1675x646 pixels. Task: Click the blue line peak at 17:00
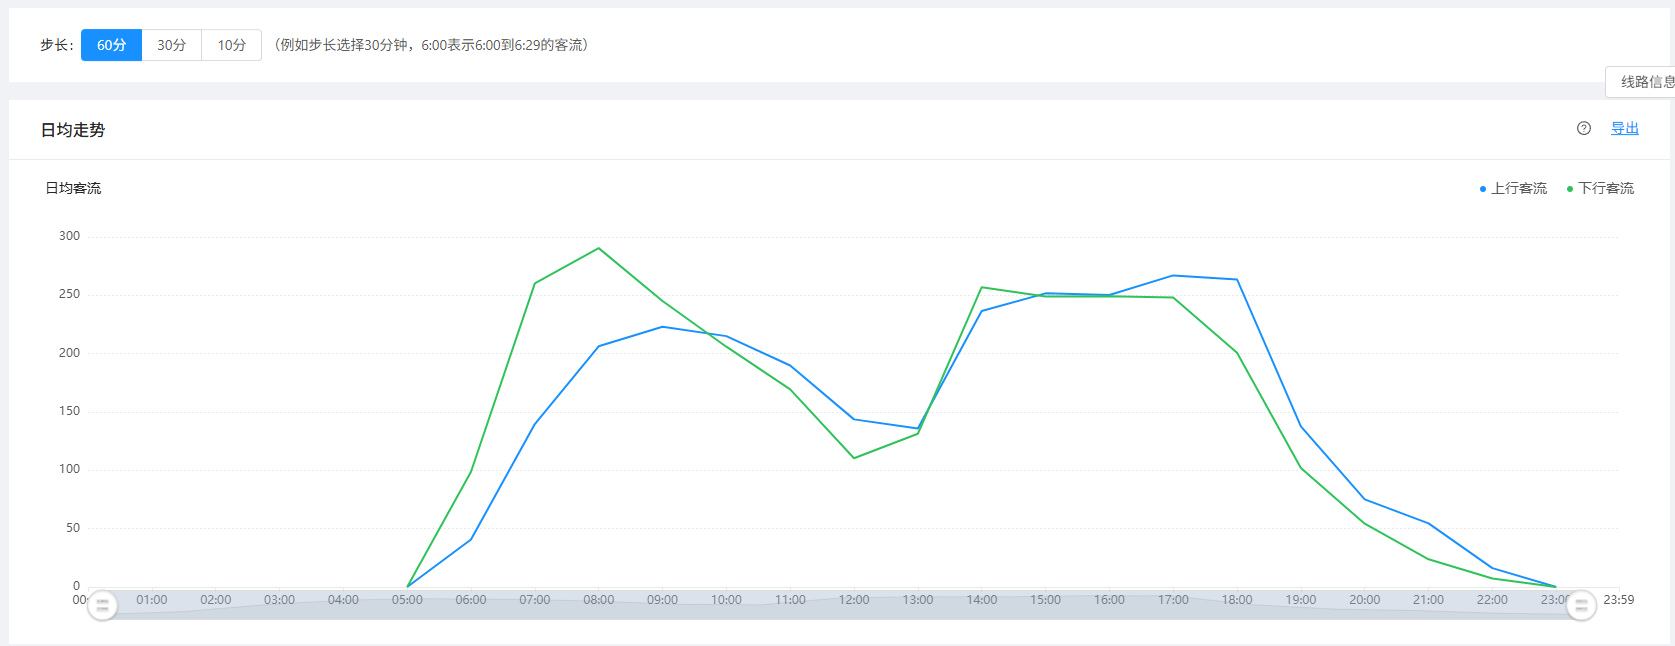(1173, 276)
